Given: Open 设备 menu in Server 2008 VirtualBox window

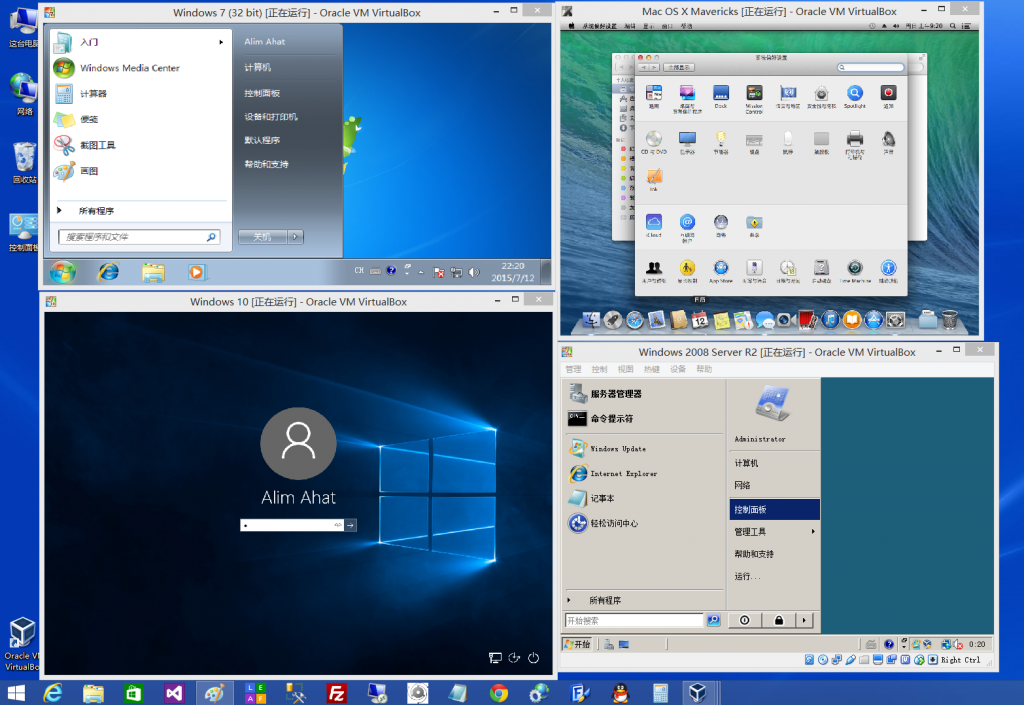Looking at the screenshot, I should tap(678, 369).
